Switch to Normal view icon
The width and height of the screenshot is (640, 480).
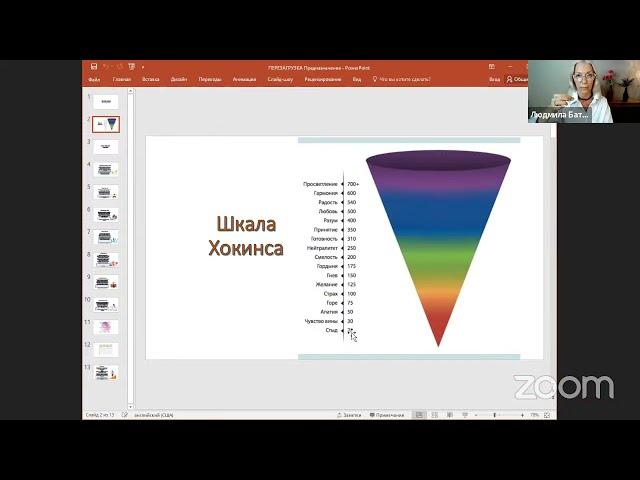(x=419, y=415)
